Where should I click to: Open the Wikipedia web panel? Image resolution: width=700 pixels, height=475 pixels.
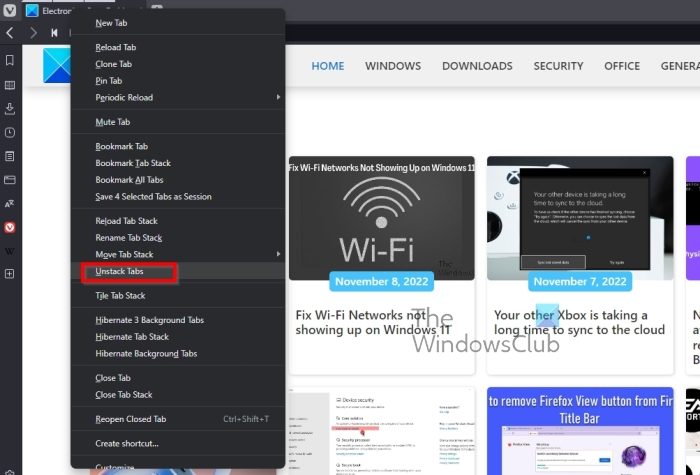coord(9,251)
